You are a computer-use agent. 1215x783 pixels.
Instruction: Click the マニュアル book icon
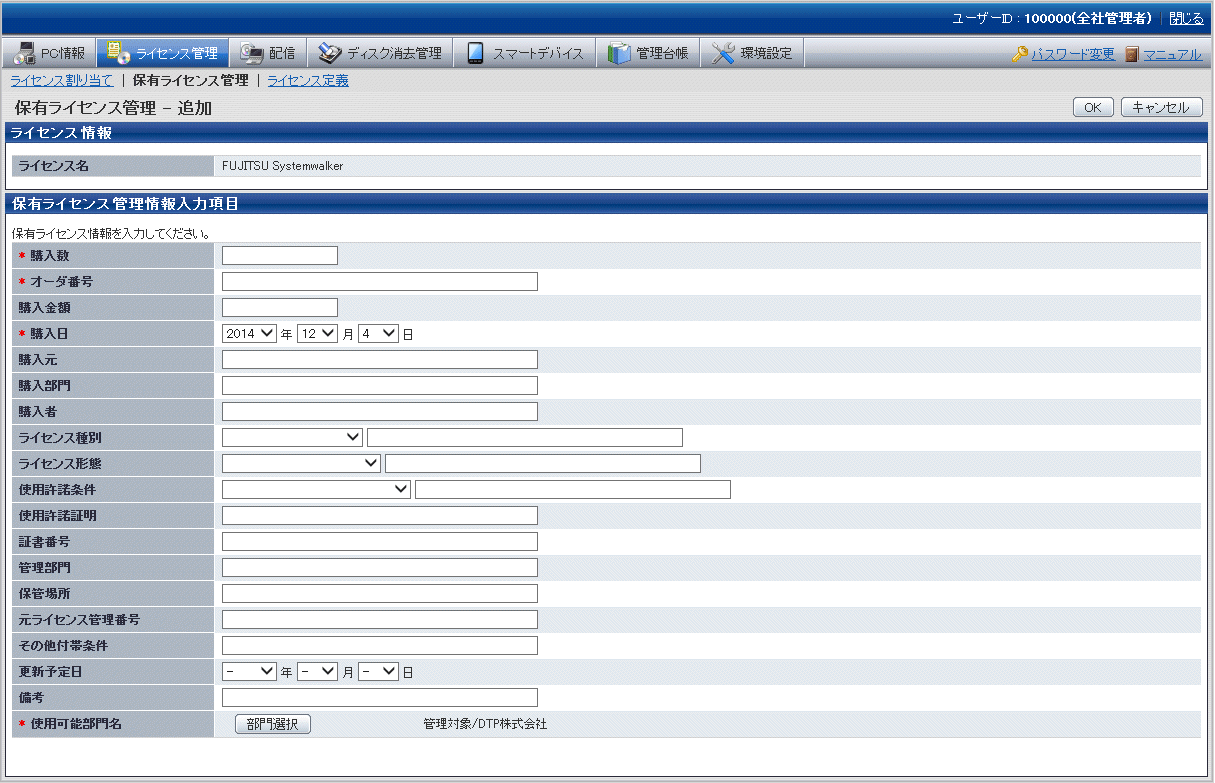click(1132, 54)
